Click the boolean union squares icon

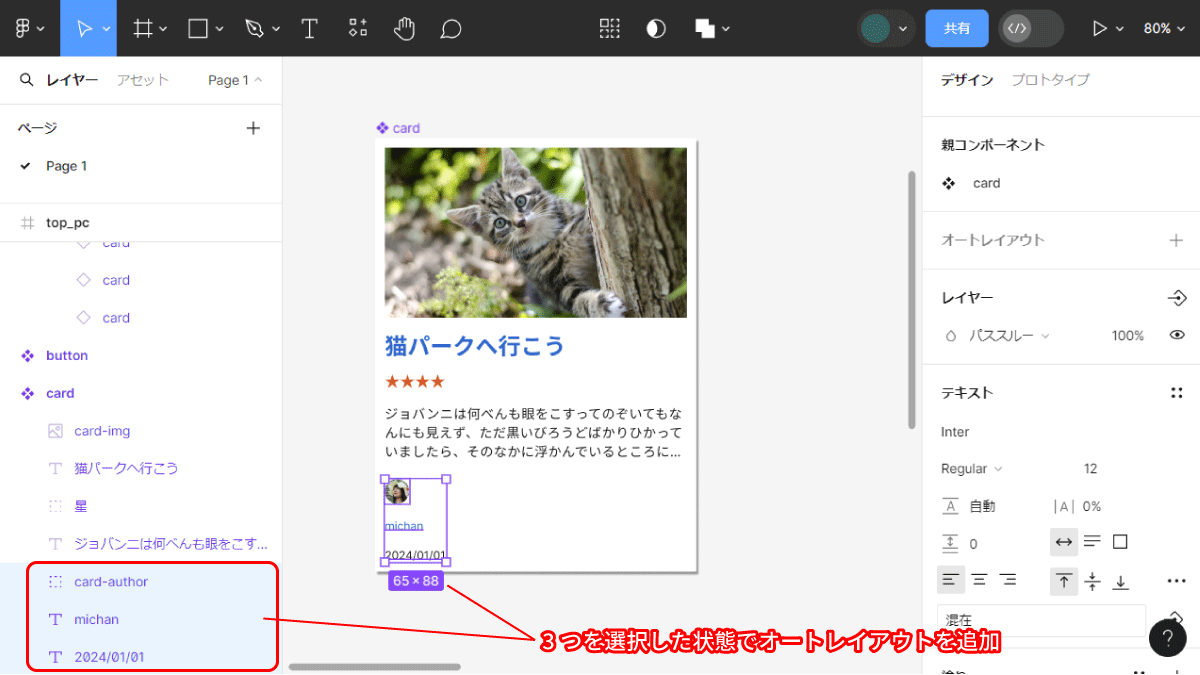coord(705,29)
